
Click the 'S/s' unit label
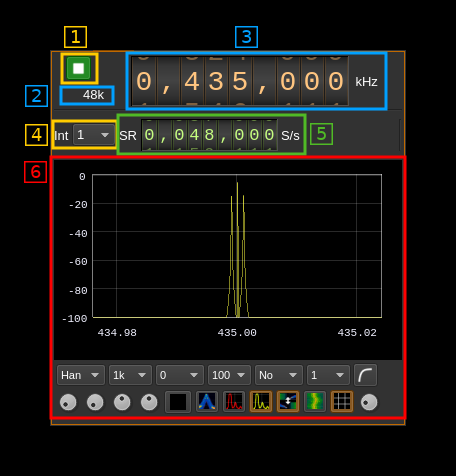(290, 136)
